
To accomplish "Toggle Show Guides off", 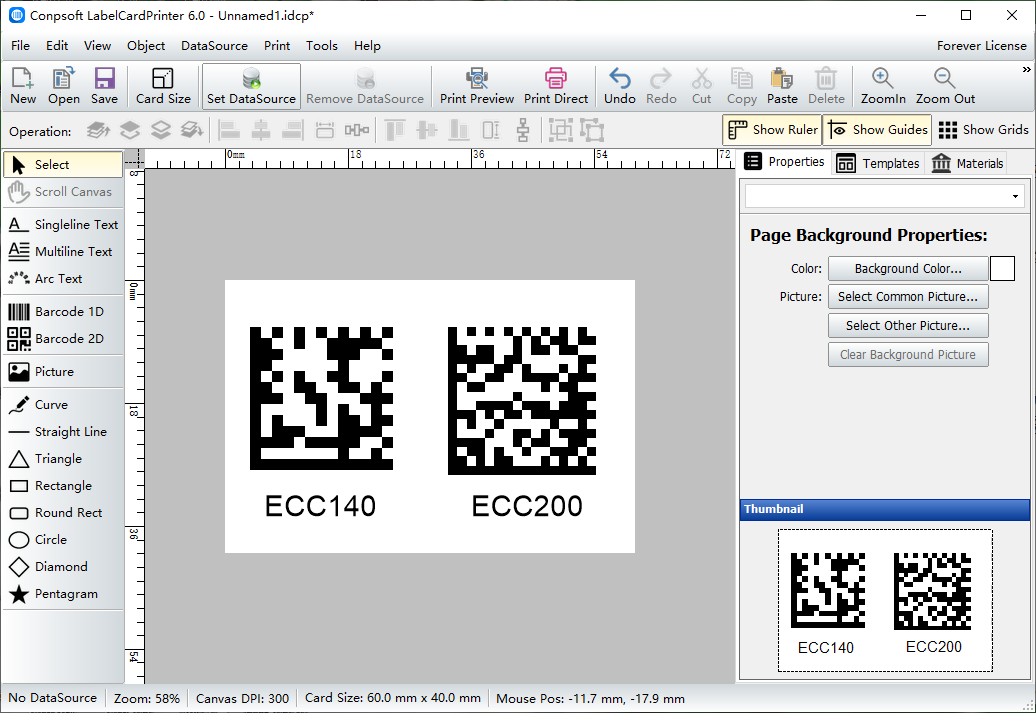I will (x=877, y=130).
